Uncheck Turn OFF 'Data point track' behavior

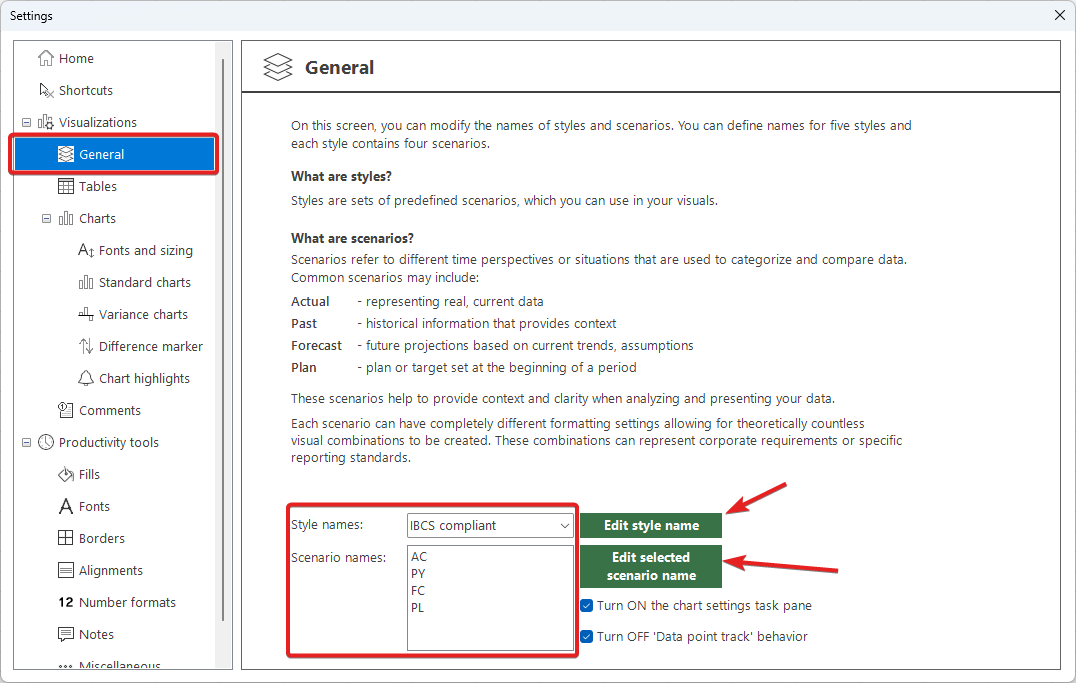[587, 637]
